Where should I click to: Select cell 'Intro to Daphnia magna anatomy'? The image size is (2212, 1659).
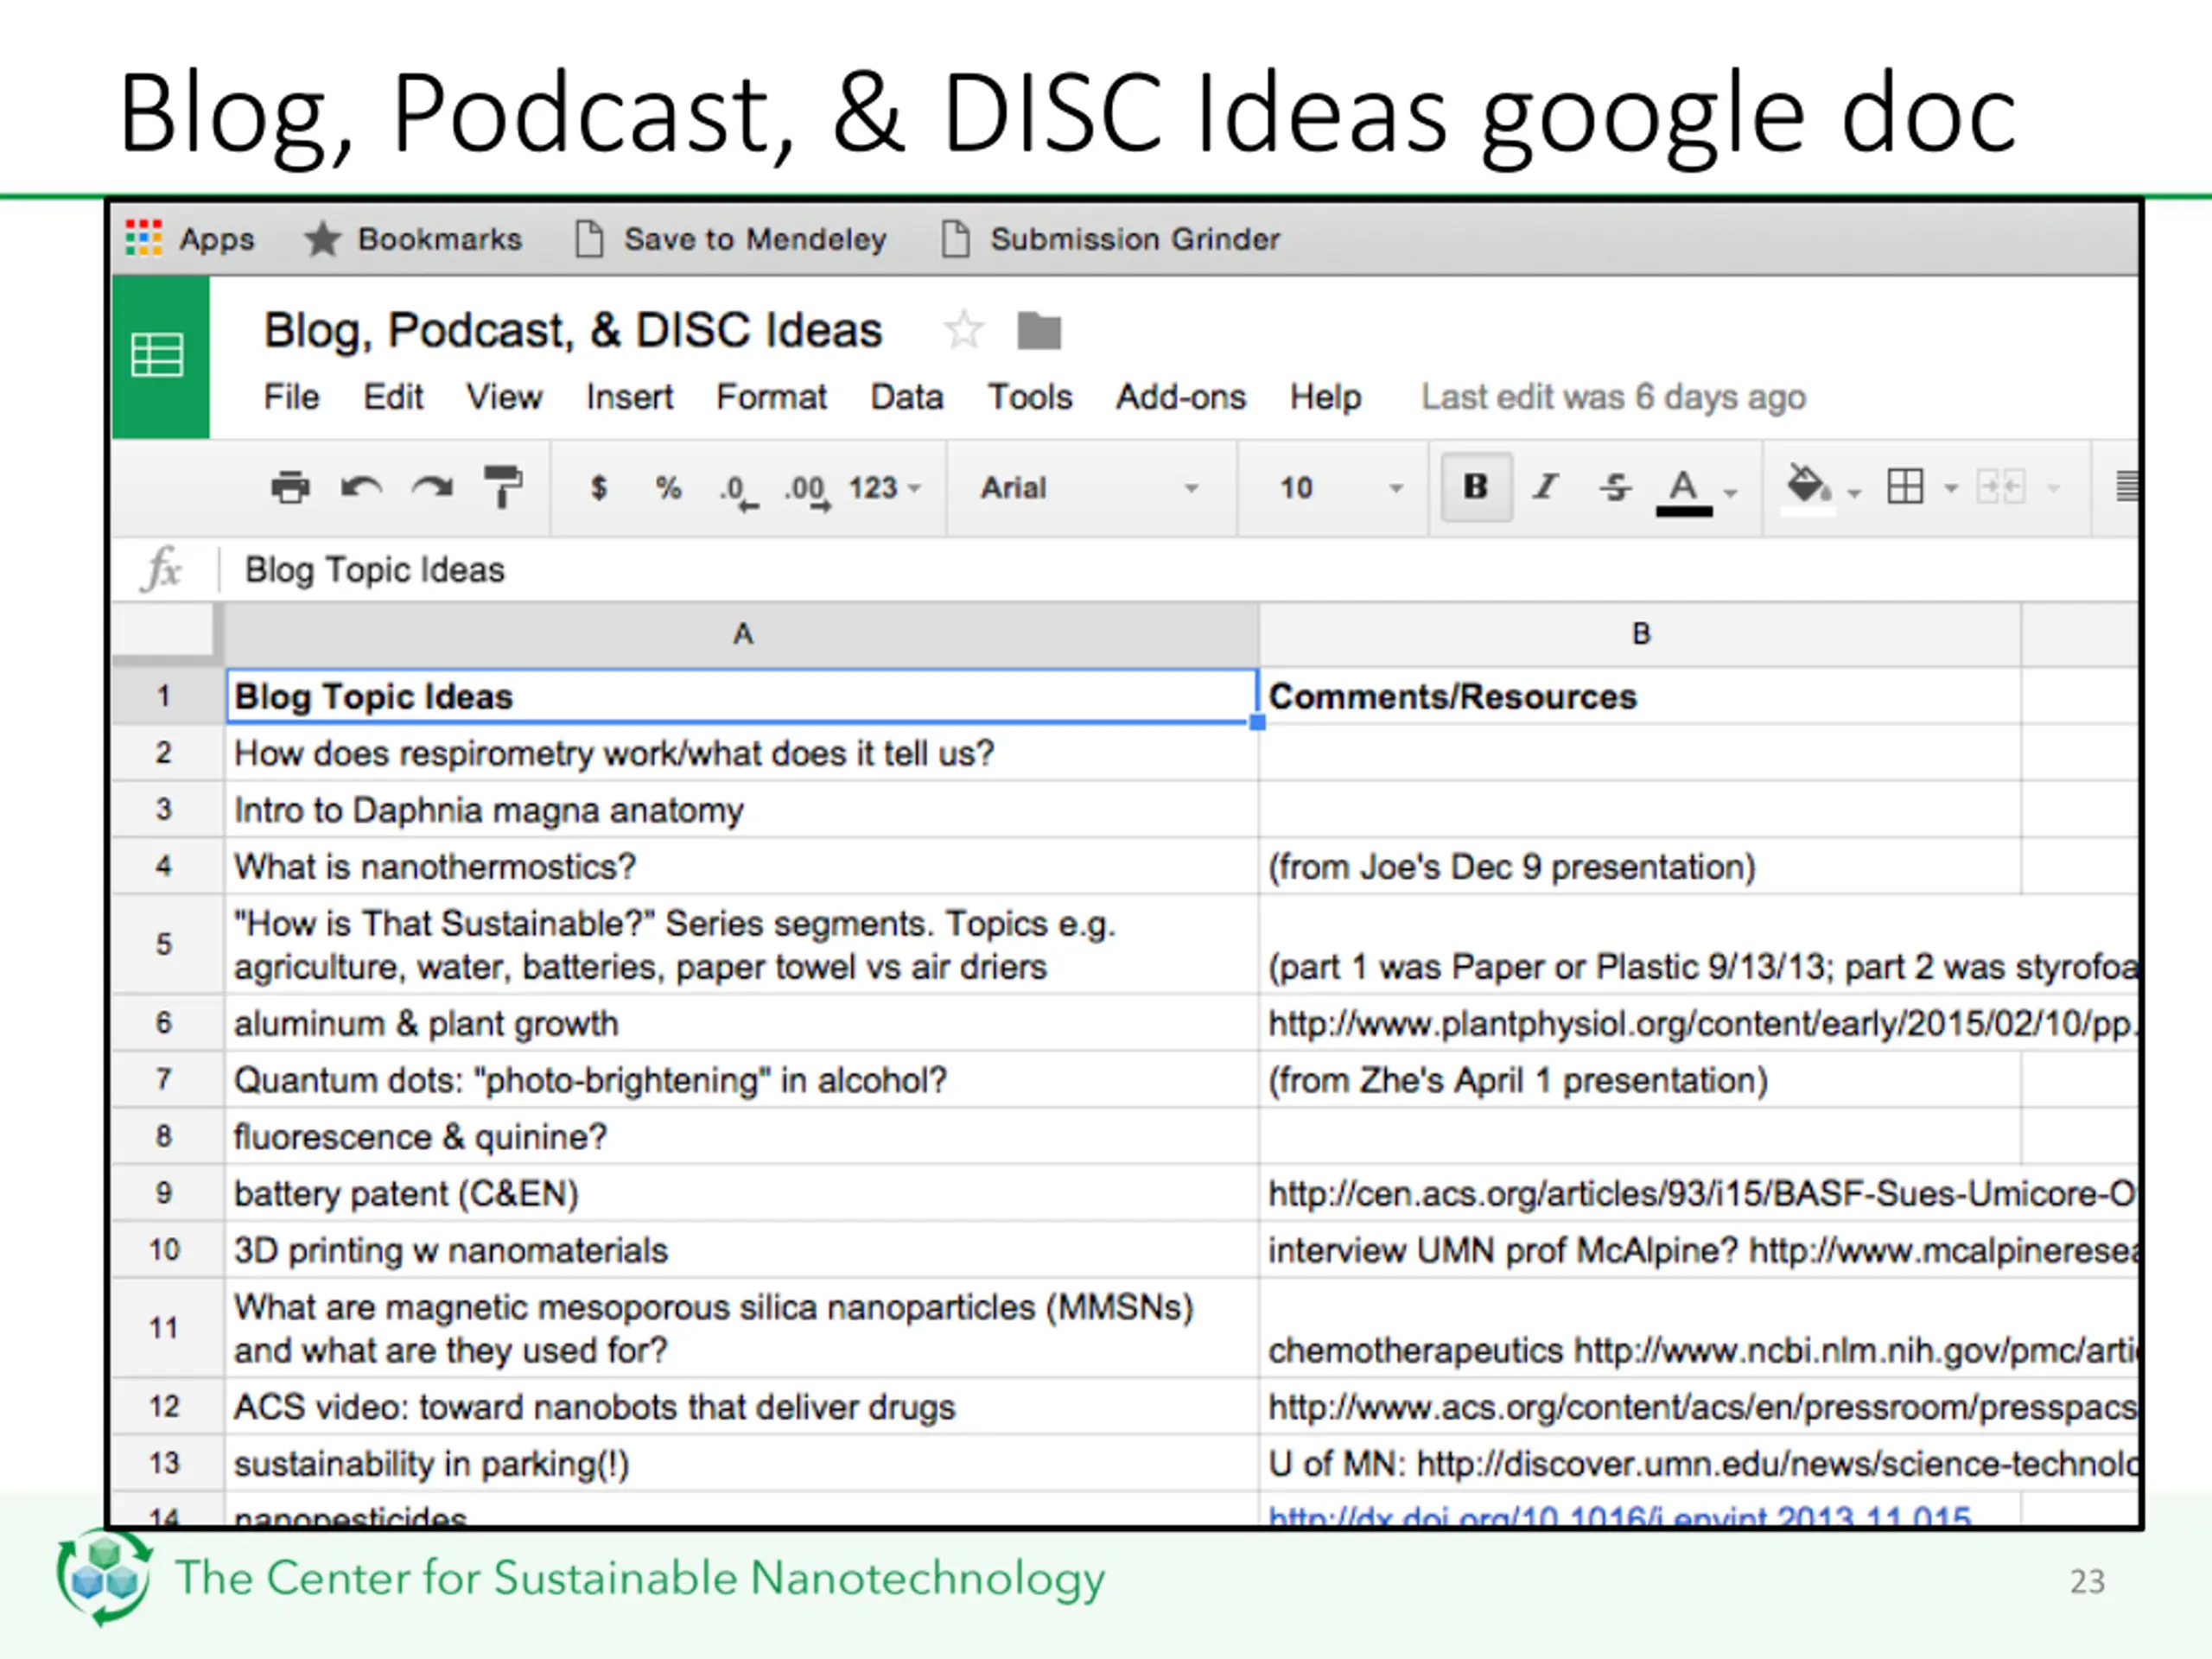click(x=741, y=810)
